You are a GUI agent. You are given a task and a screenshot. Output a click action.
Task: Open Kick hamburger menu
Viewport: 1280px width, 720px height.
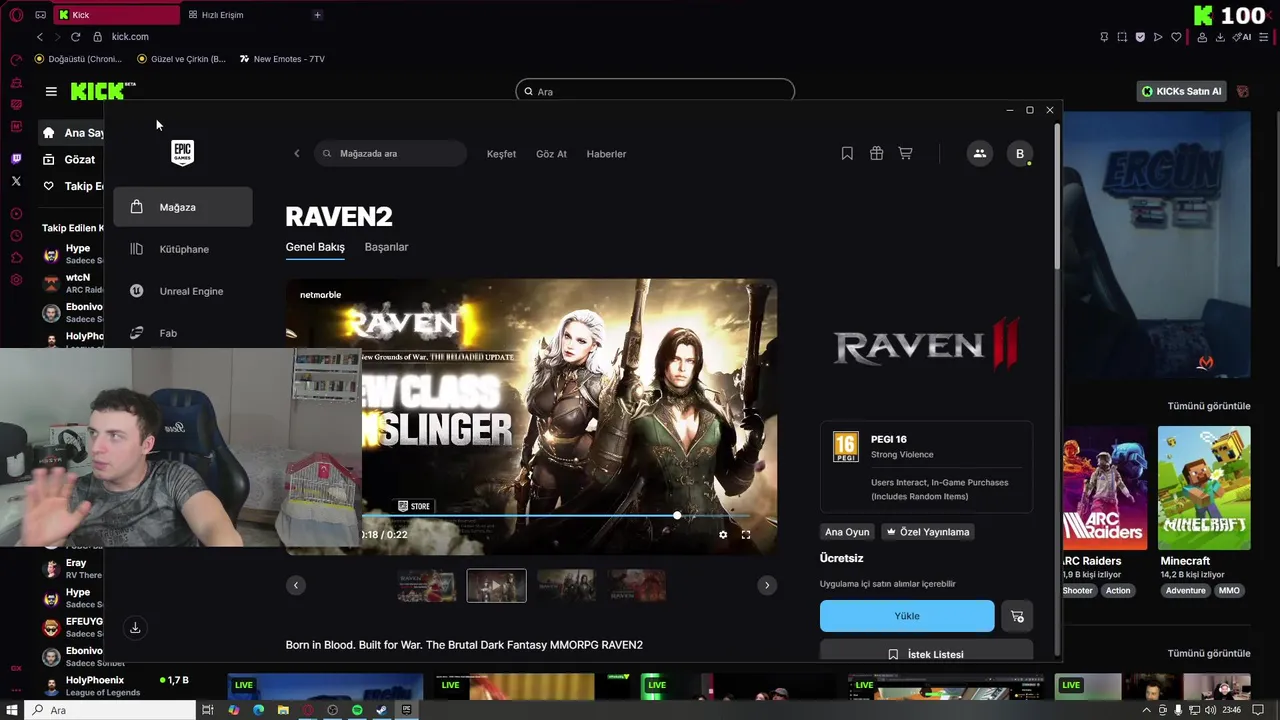tap(51, 91)
